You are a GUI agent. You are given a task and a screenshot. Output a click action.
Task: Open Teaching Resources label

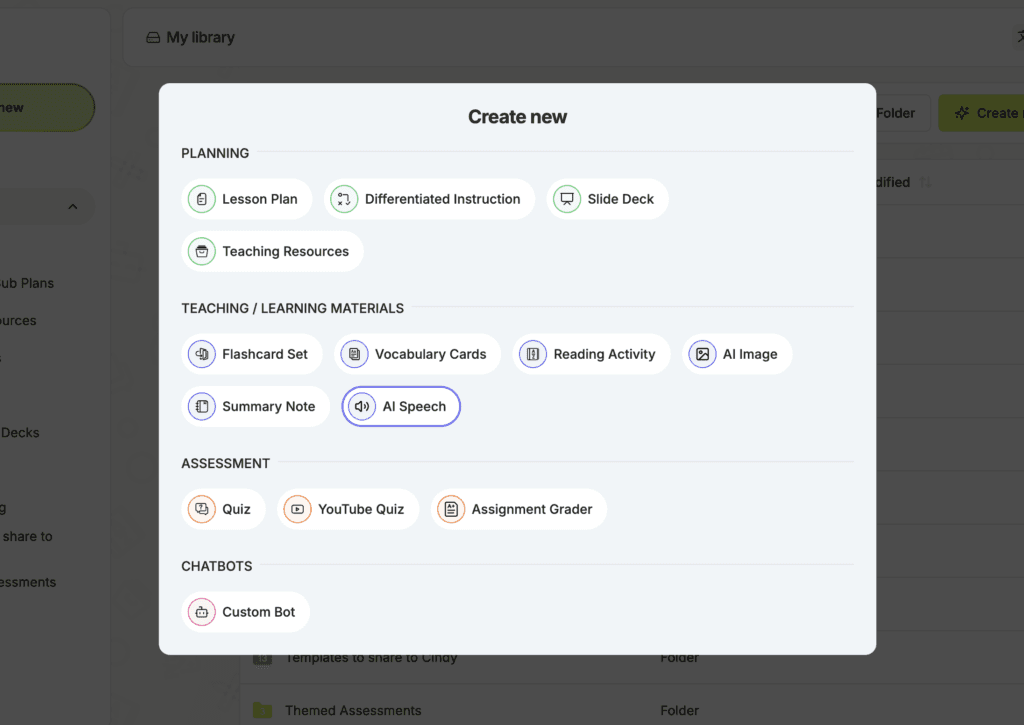click(x=285, y=251)
